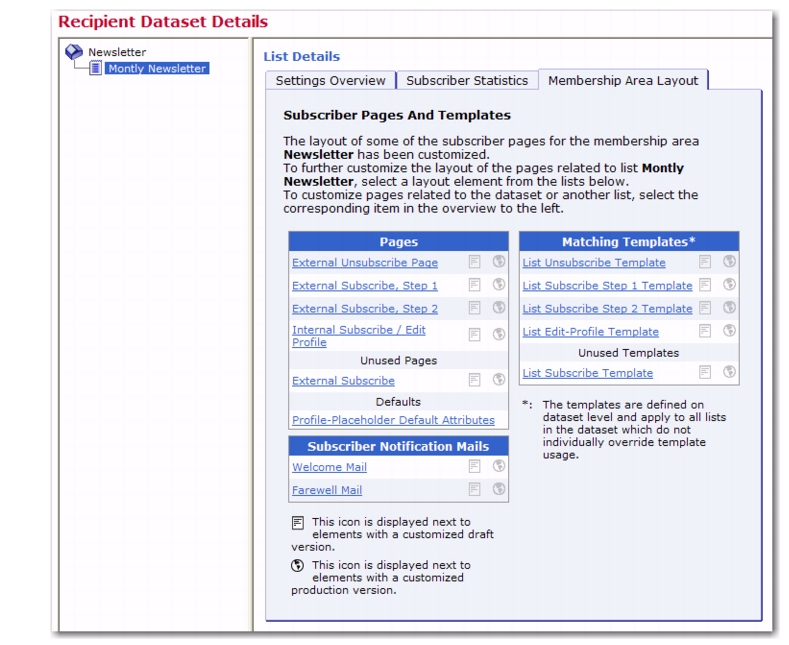Open List Subscribe Step 2 Template link

pyautogui.click(x=607, y=309)
